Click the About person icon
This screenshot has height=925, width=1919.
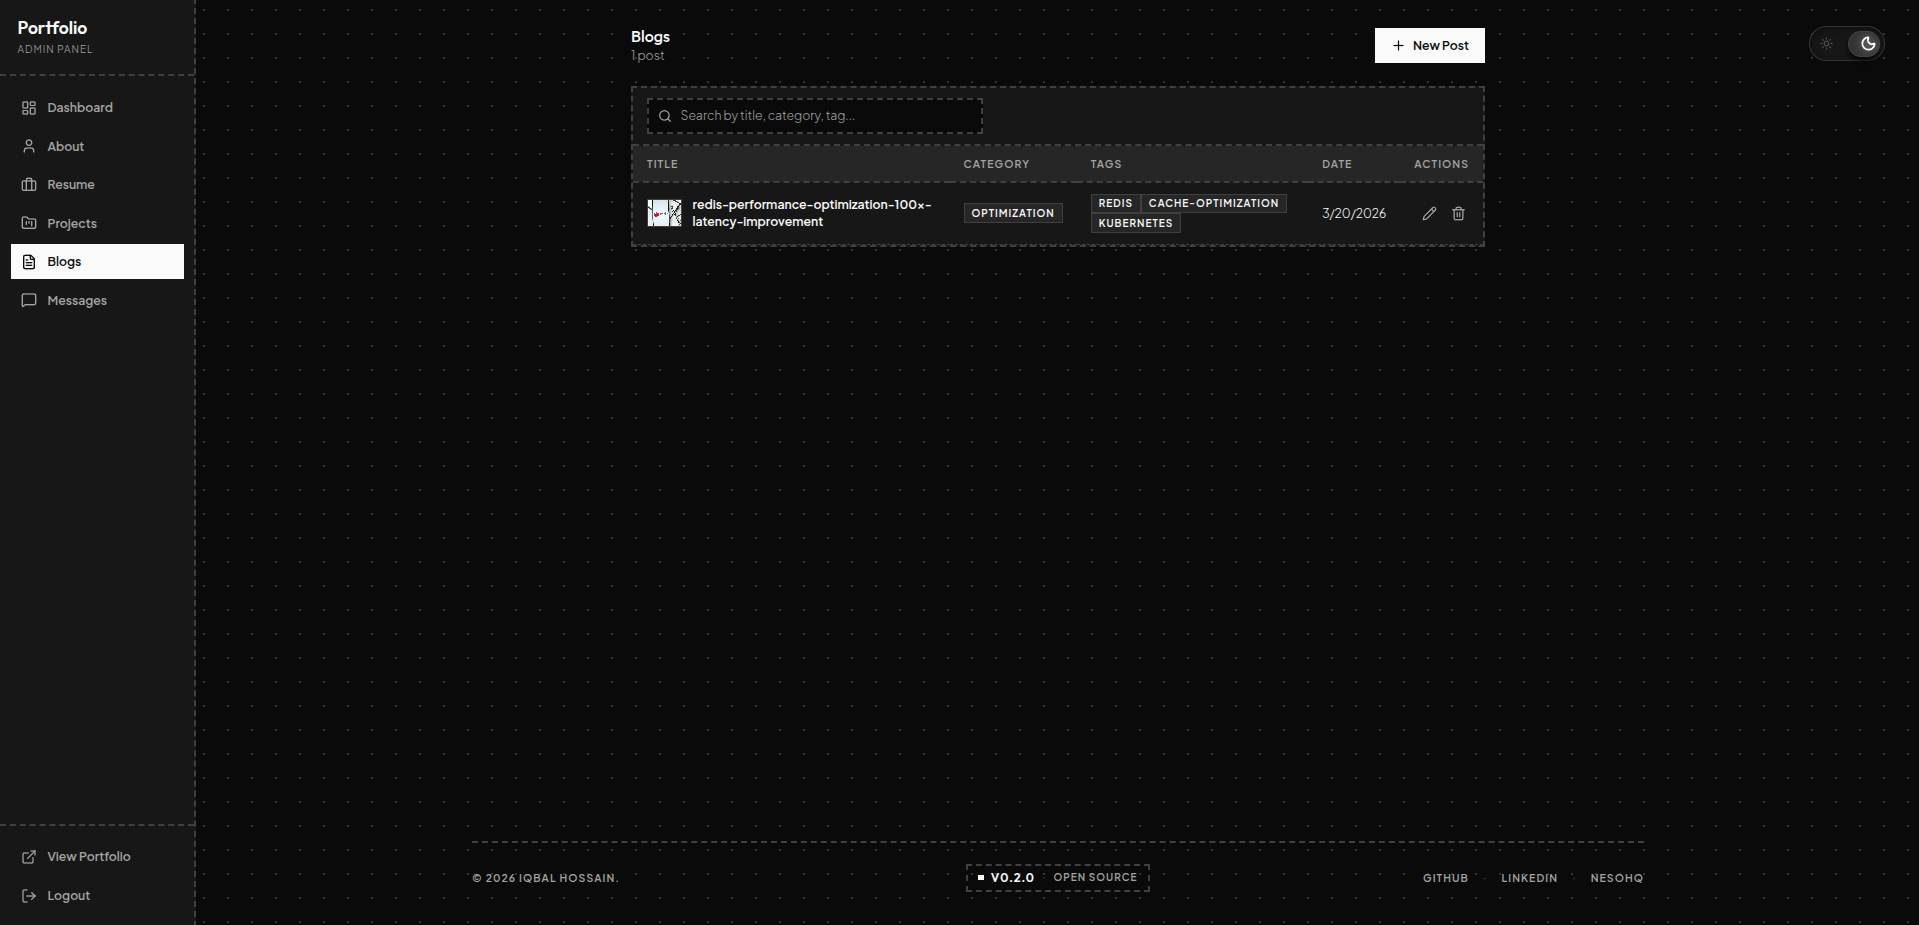(29, 146)
